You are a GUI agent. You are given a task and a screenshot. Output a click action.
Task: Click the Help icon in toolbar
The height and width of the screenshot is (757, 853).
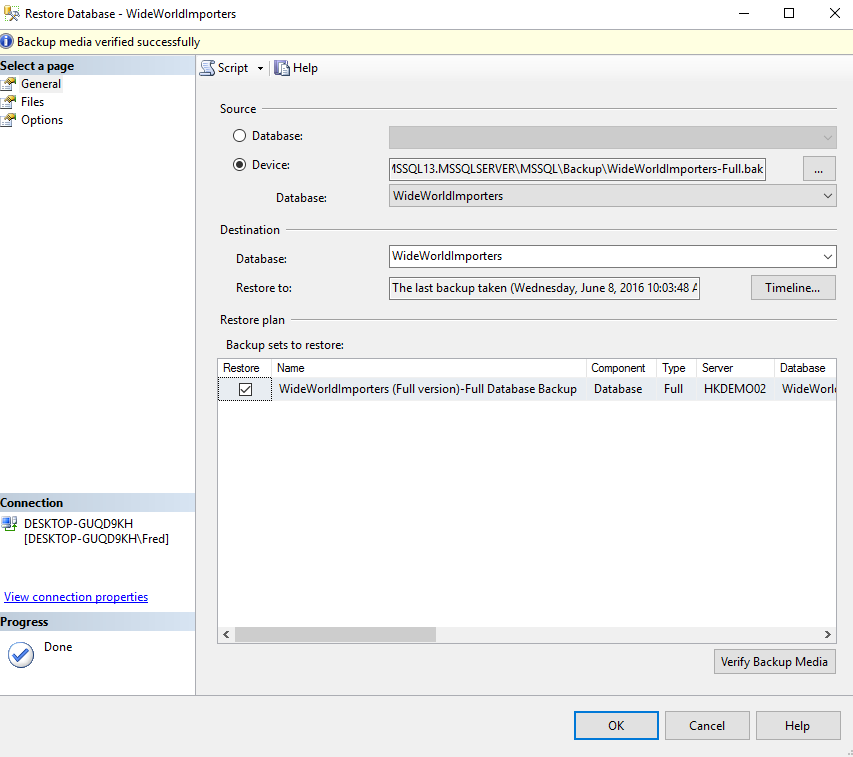pyautogui.click(x=282, y=68)
